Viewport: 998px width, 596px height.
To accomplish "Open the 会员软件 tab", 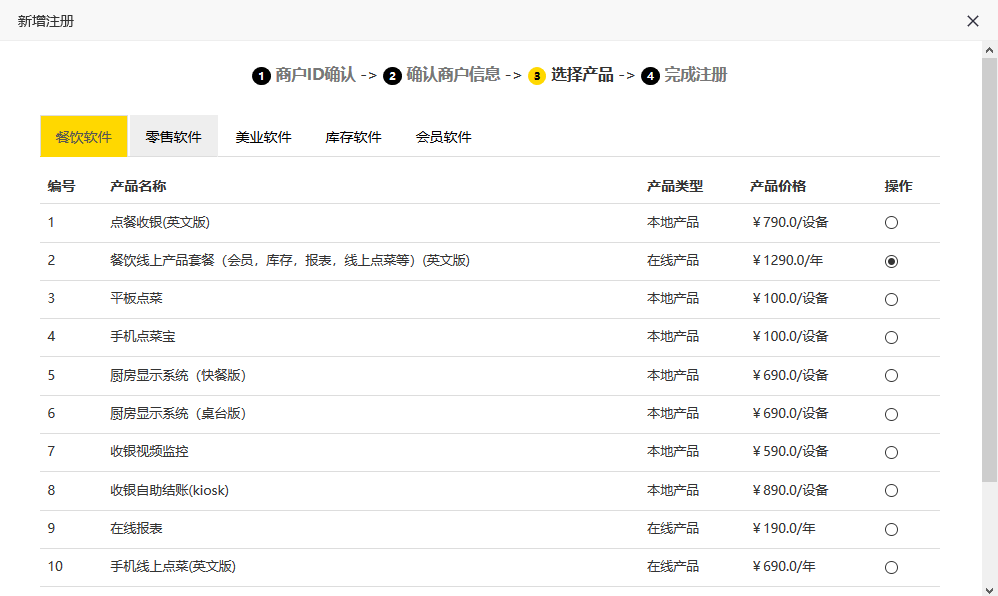I will pyautogui.click(x=444, y=136).
